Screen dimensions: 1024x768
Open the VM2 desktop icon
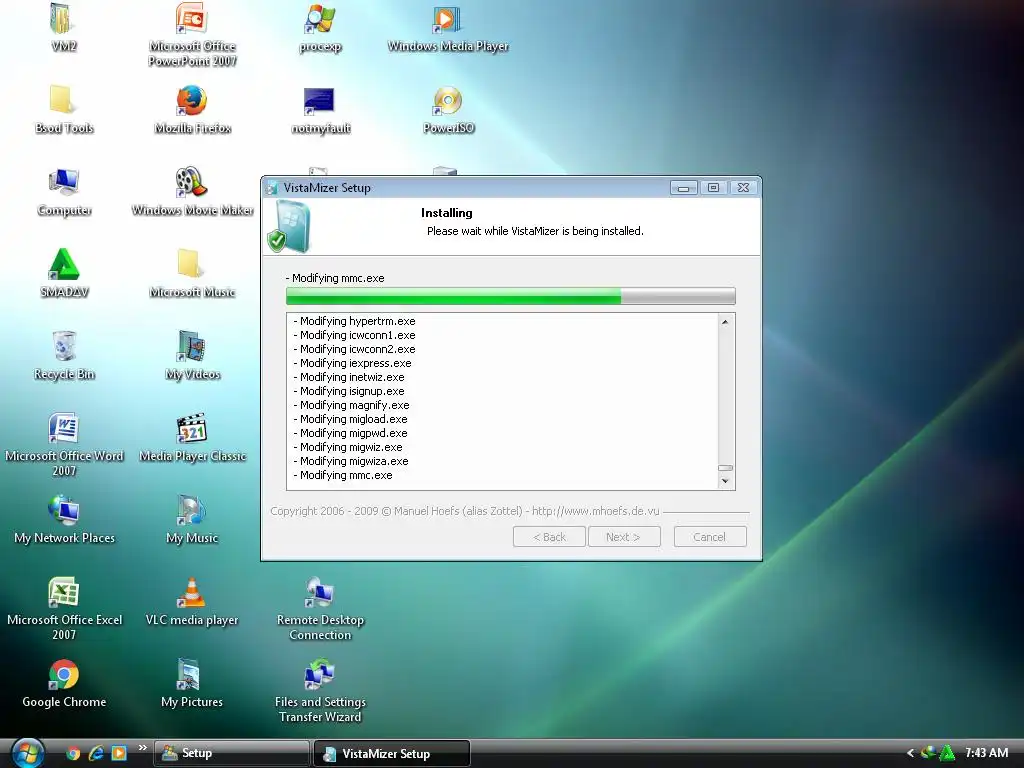[63, 26]
